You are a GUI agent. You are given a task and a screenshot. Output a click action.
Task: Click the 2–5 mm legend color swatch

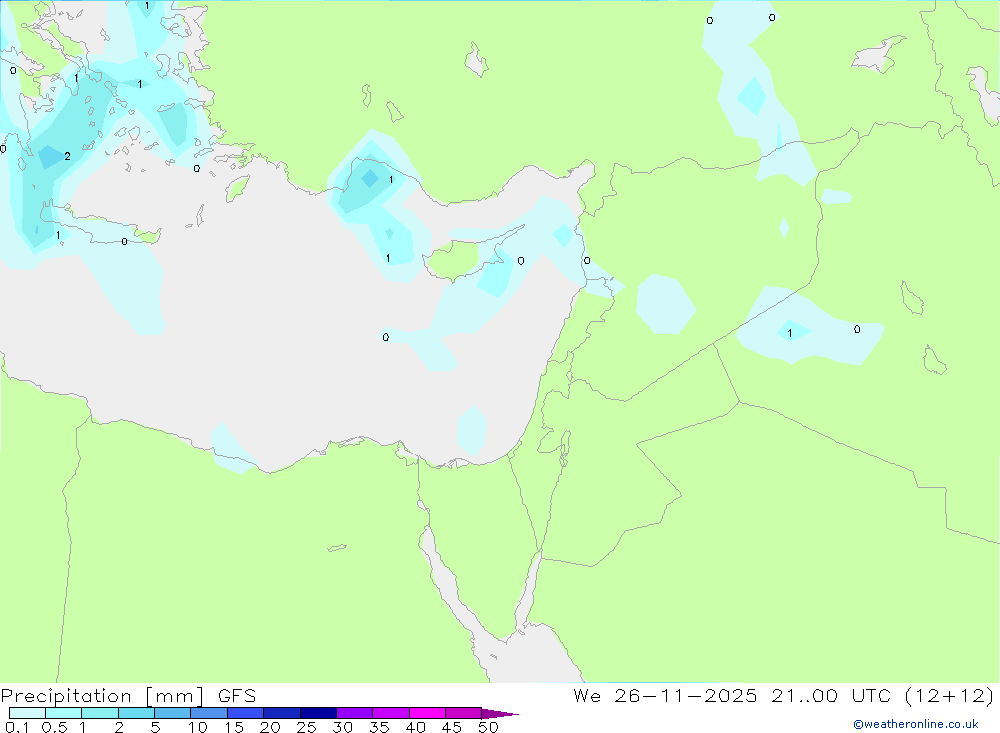(x=136, y=713)
